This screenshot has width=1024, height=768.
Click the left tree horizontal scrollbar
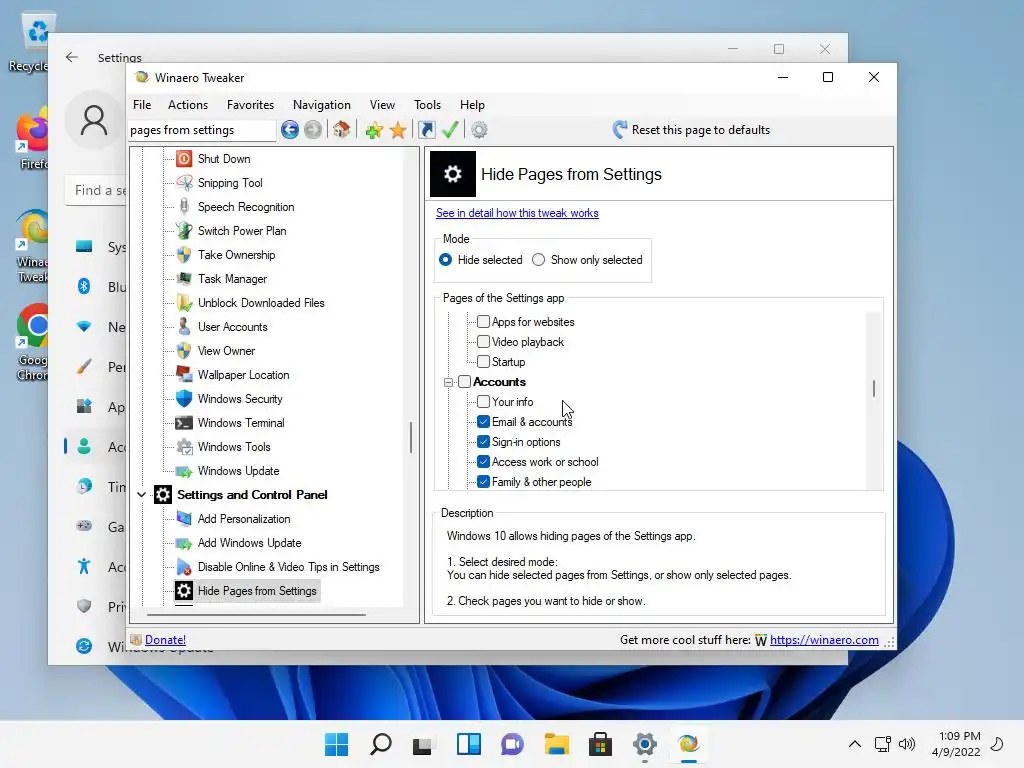[x=256, y=615]
